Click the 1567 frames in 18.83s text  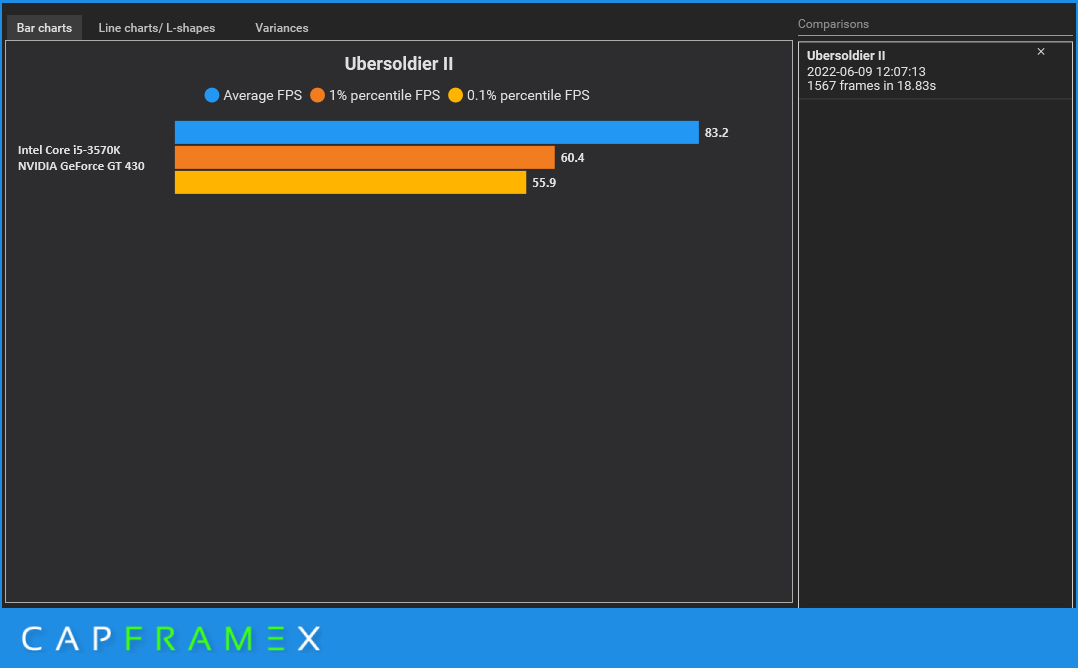pos(871,86)
